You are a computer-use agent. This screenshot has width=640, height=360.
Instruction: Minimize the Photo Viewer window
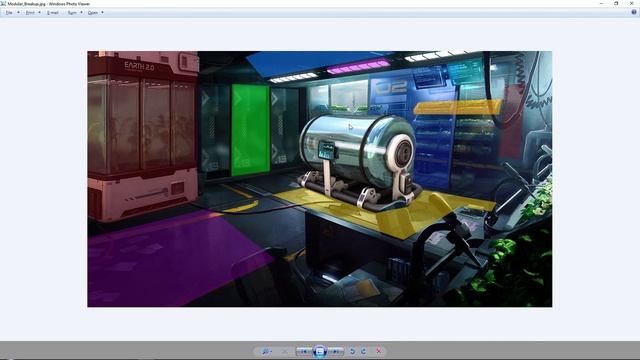point(601,3)
